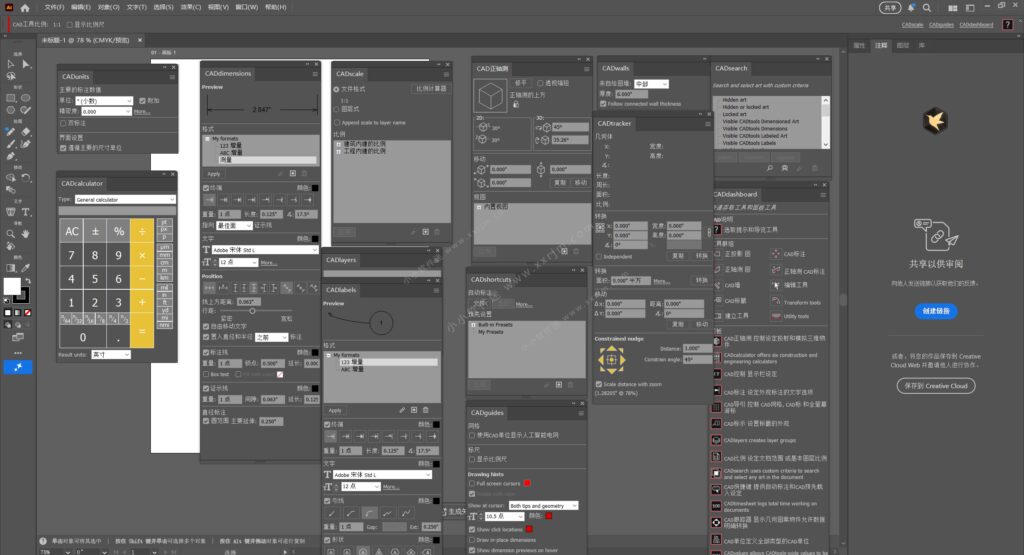Open the 文件(F) menu
The width and height of the screenshot is (1024, 555).
click(54, 7)
